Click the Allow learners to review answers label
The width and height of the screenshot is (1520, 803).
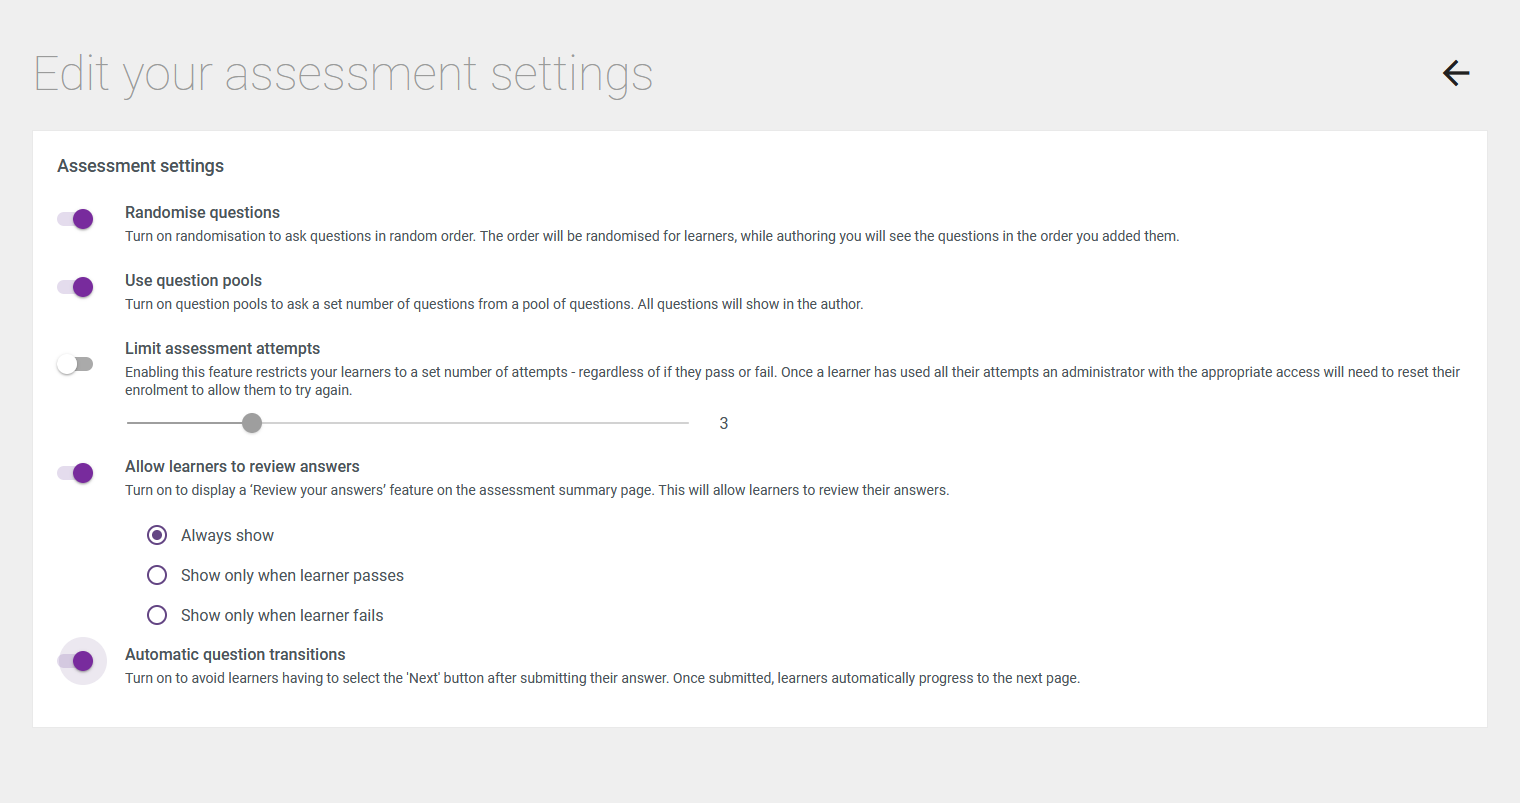[242, 466]
